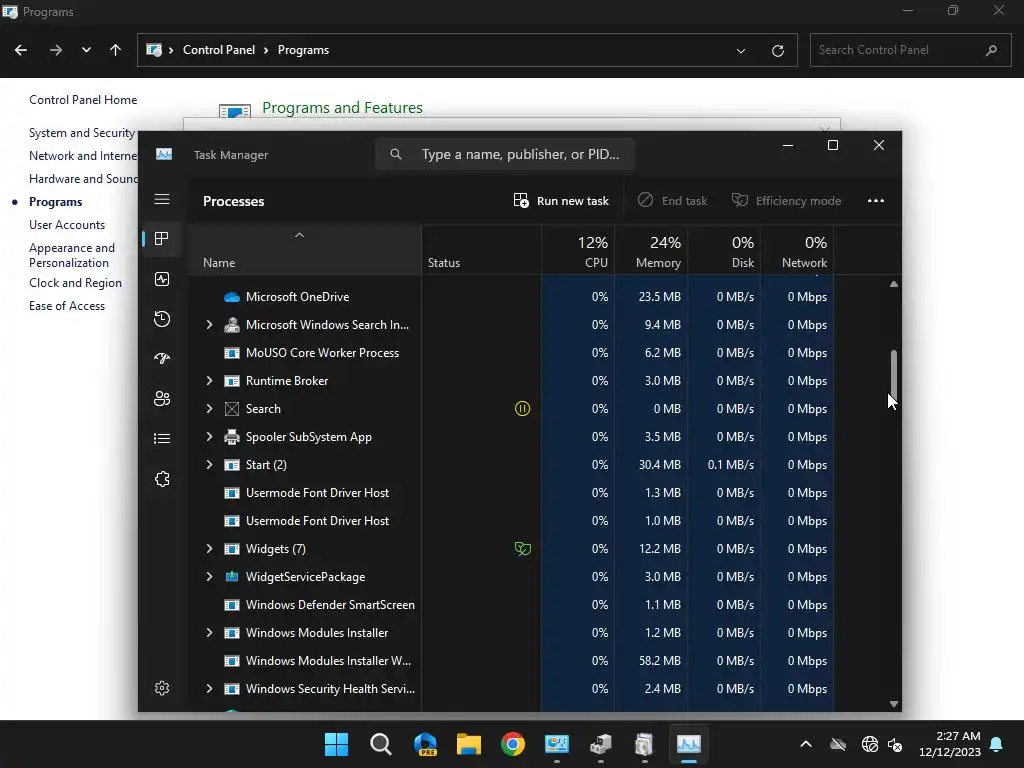Open the three-dot more options menu
Viewport: 1024px width, 768px height.
pos(876,200)
